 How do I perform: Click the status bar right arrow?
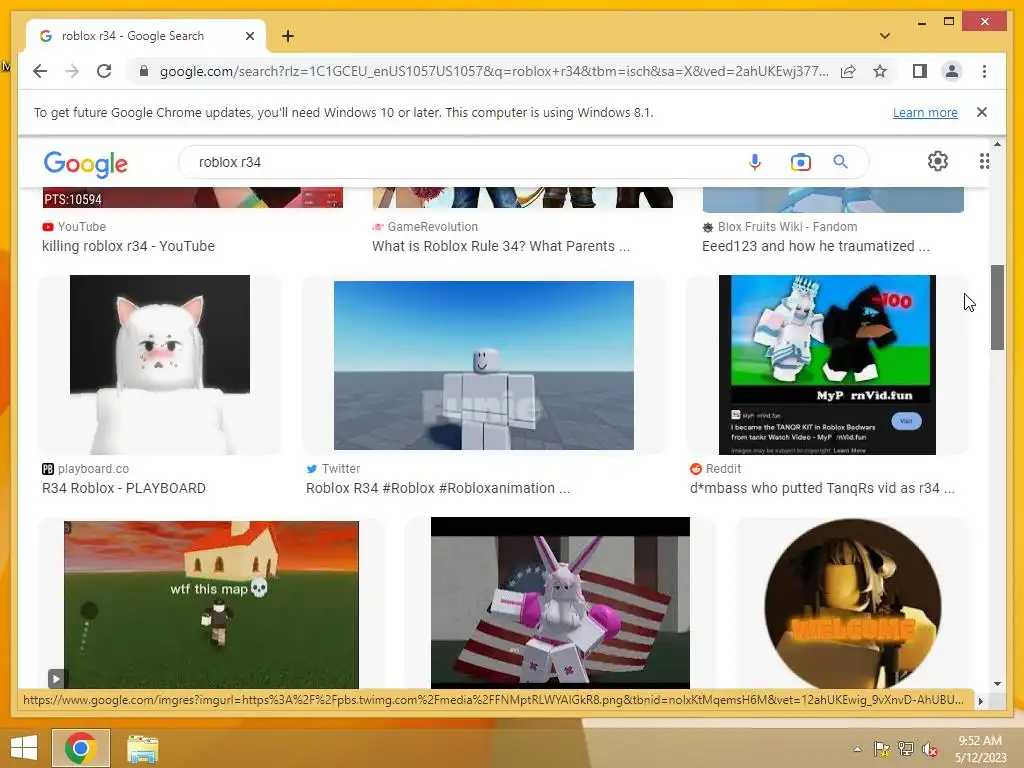pyautogui.click(x=980, y=701)
